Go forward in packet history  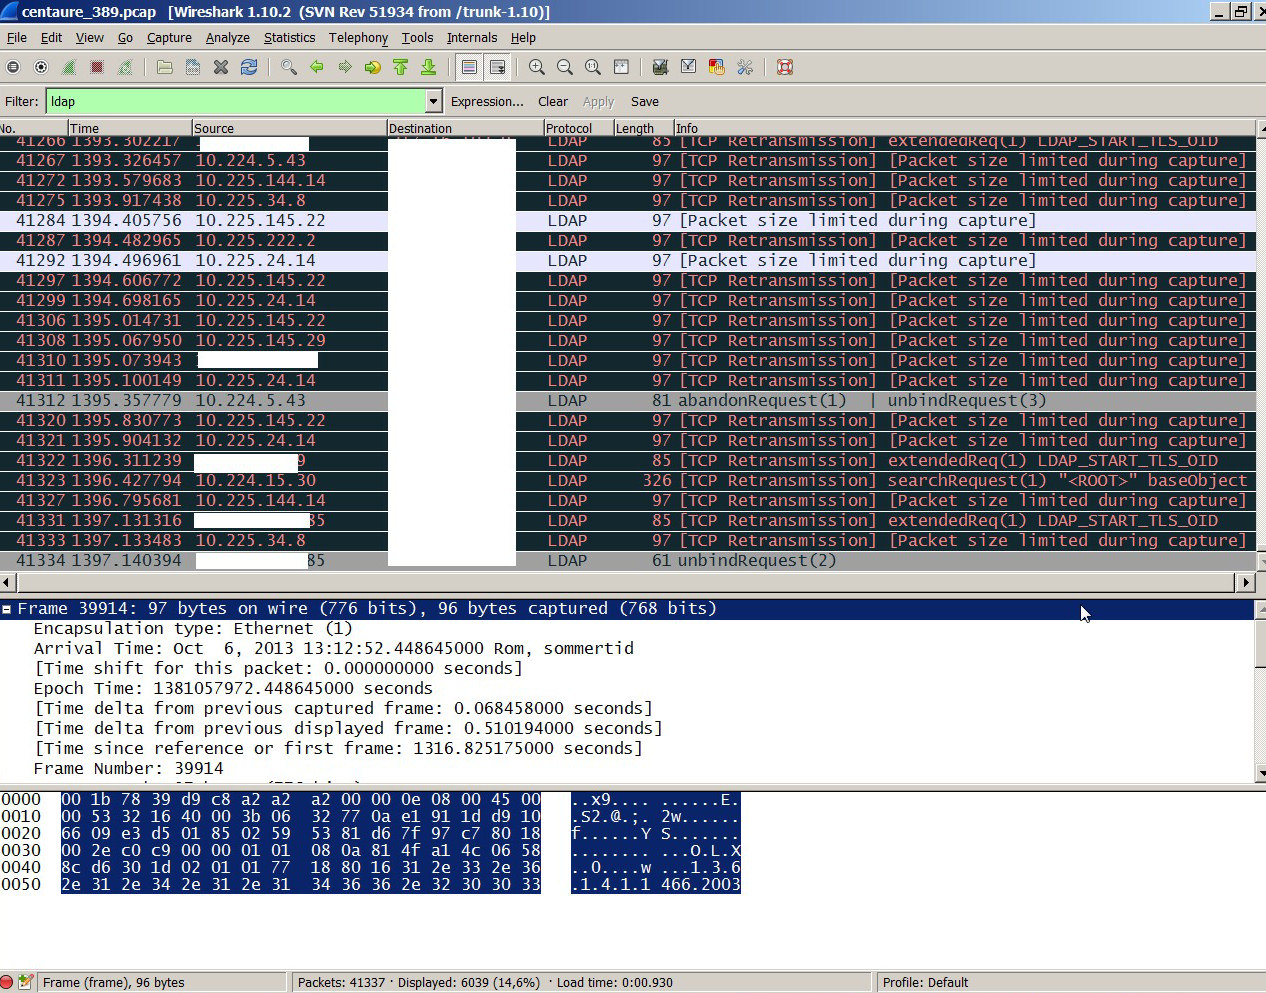[345, 67]
